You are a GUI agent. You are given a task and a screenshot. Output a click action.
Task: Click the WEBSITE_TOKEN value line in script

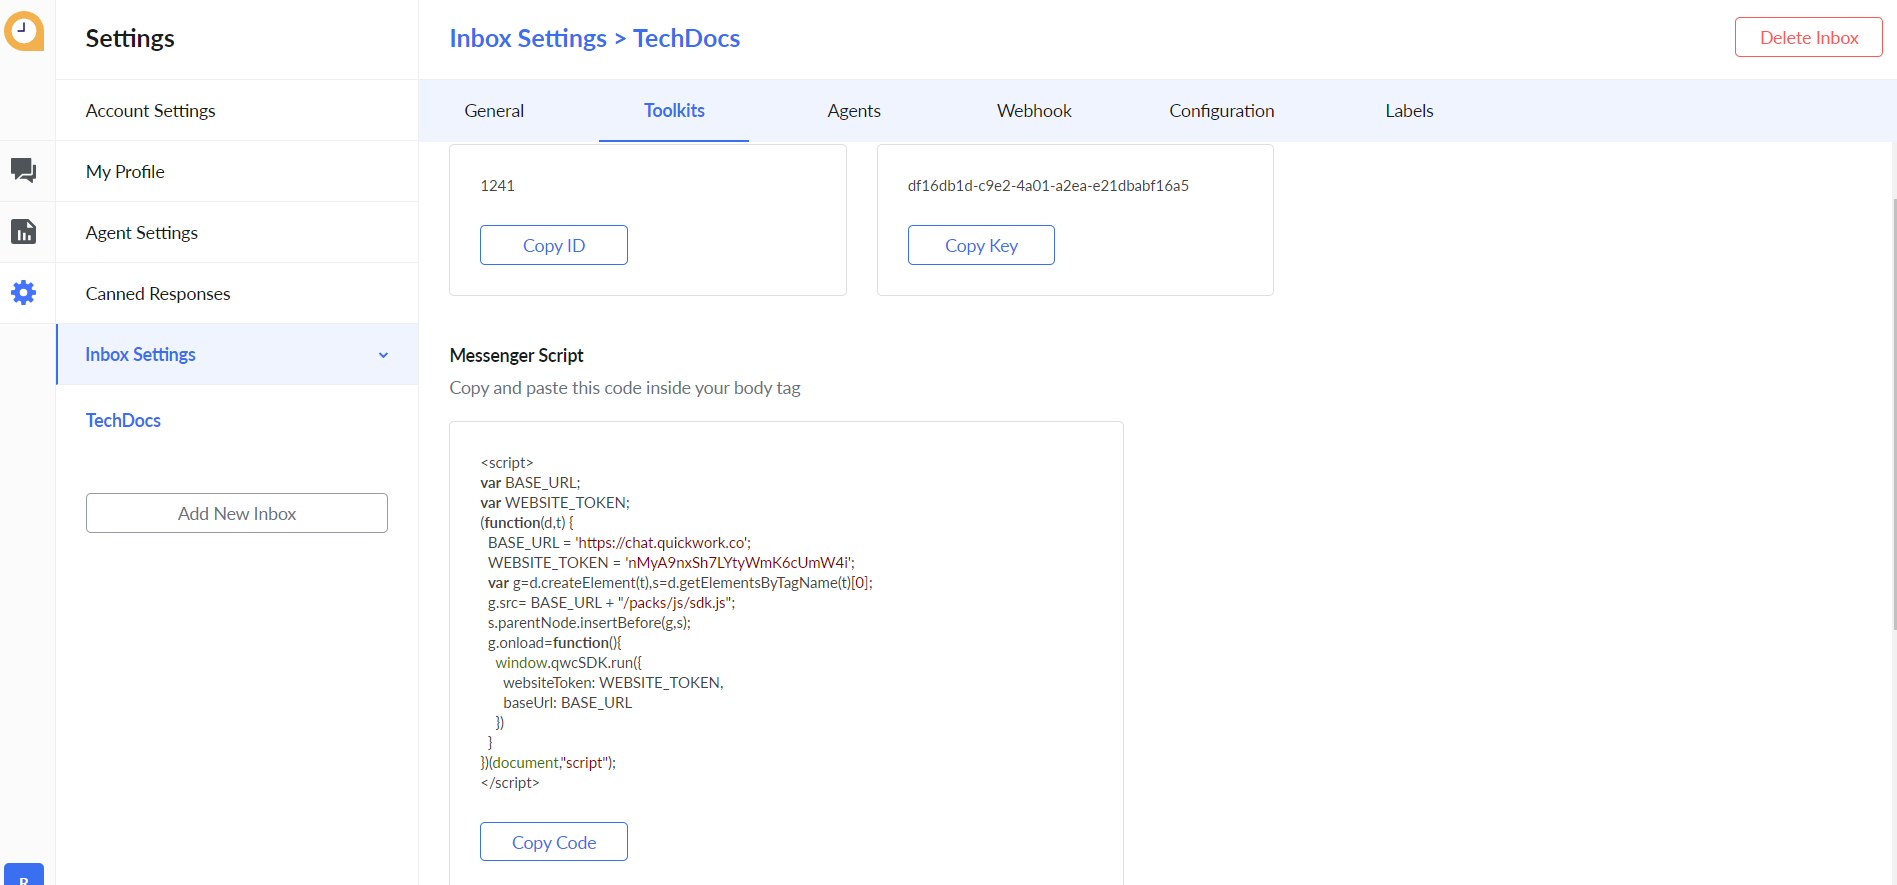(x=671, y=563)
